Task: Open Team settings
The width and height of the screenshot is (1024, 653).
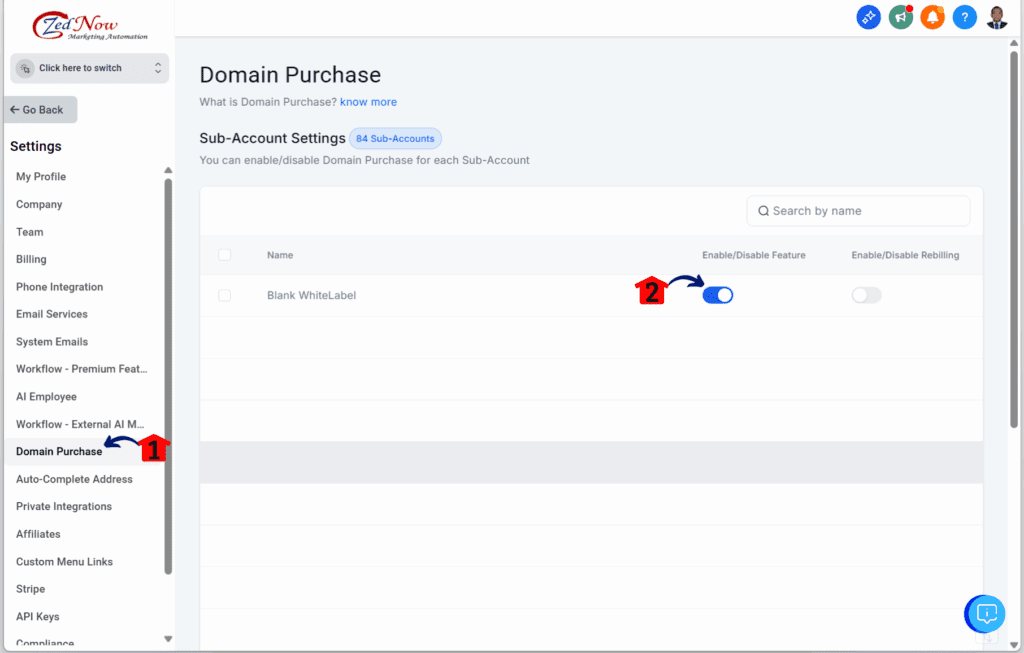Action: (29, 232)
